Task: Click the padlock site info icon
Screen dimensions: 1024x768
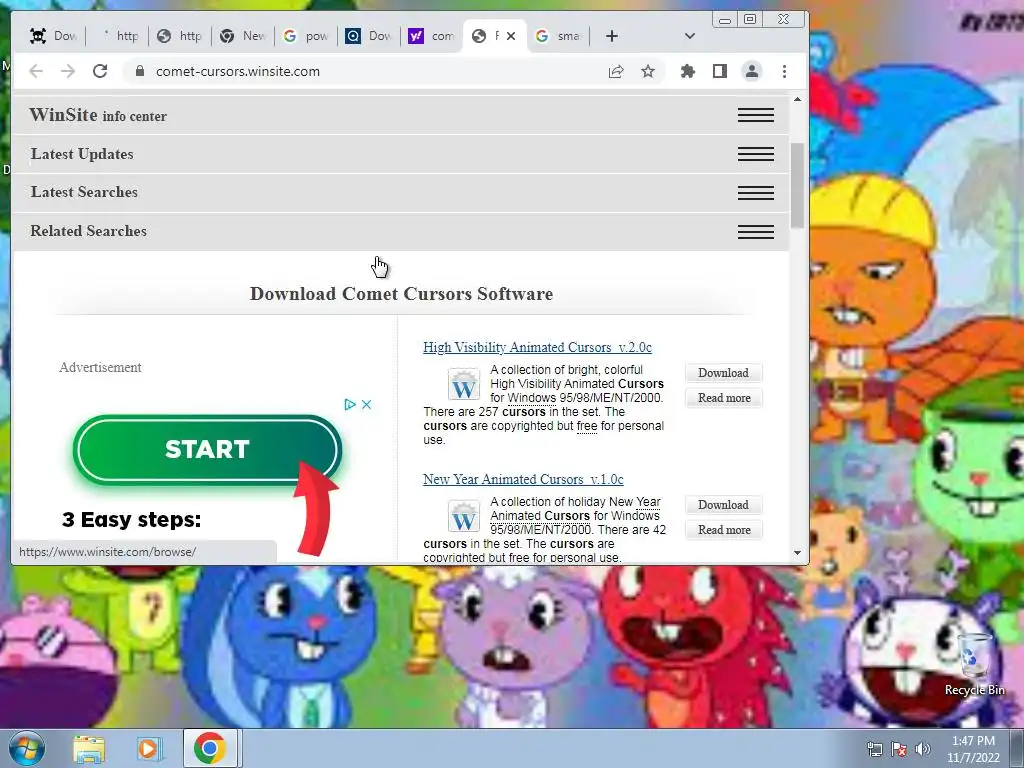Action: click(x=140, y=71)
